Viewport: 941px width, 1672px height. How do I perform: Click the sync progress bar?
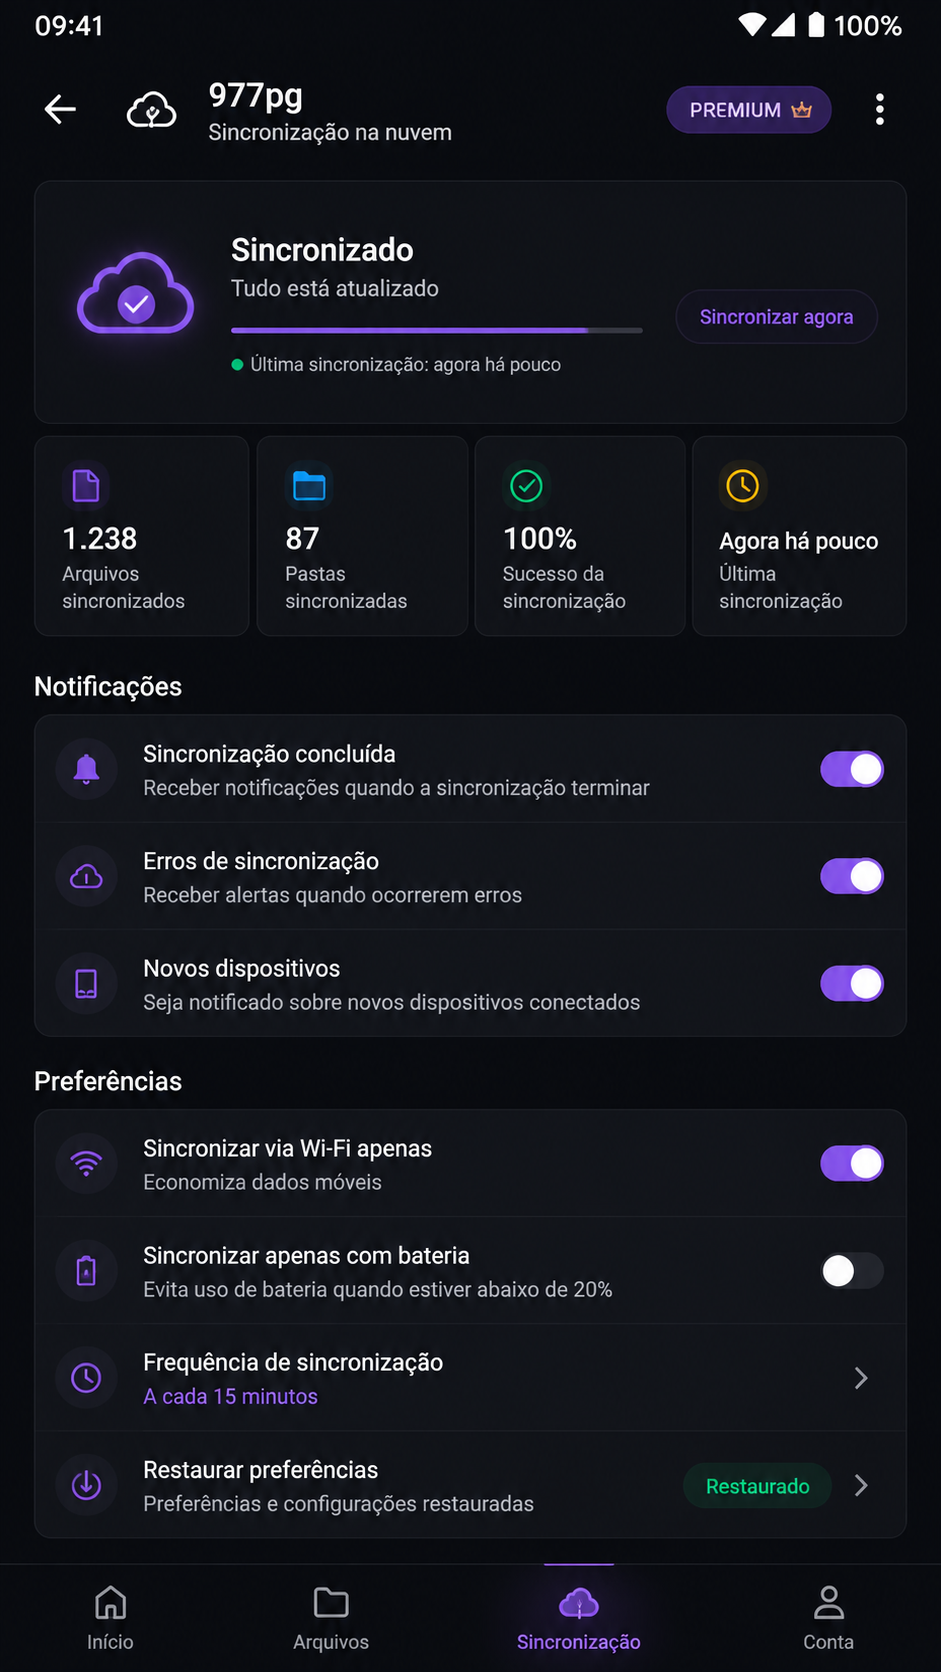click(437, 330)
